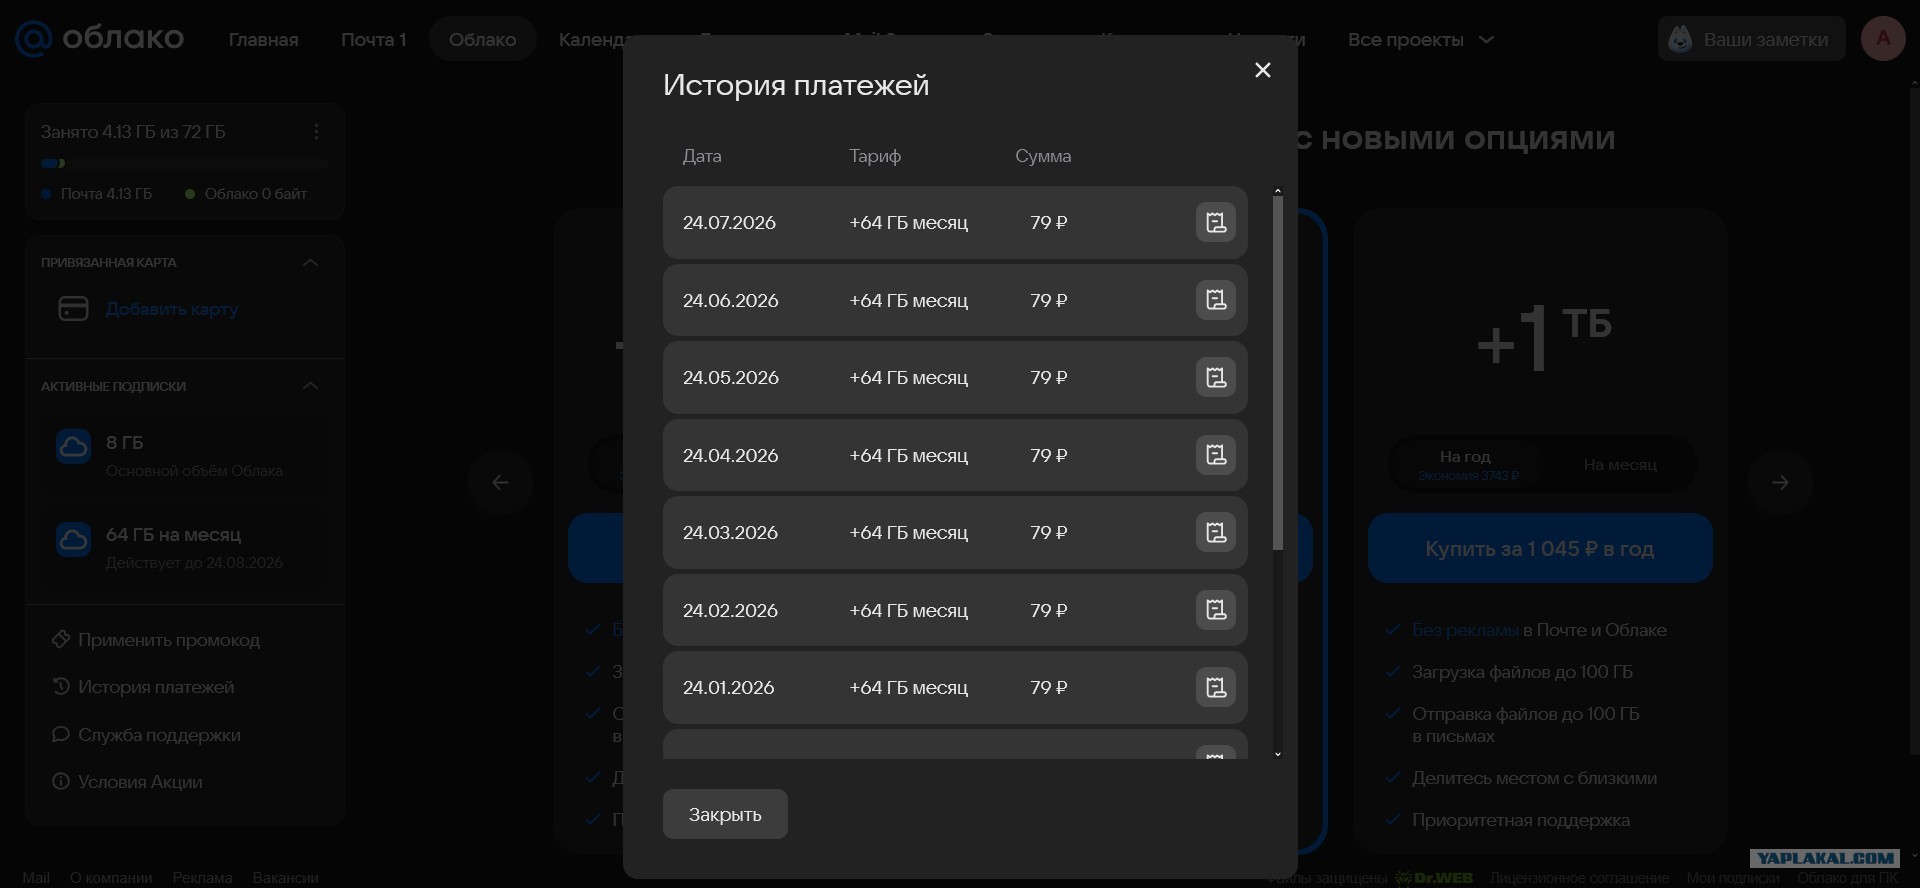Open Служба поддержки
Viewport: 1920px width, 888px height.
click(x=159, y=734)
